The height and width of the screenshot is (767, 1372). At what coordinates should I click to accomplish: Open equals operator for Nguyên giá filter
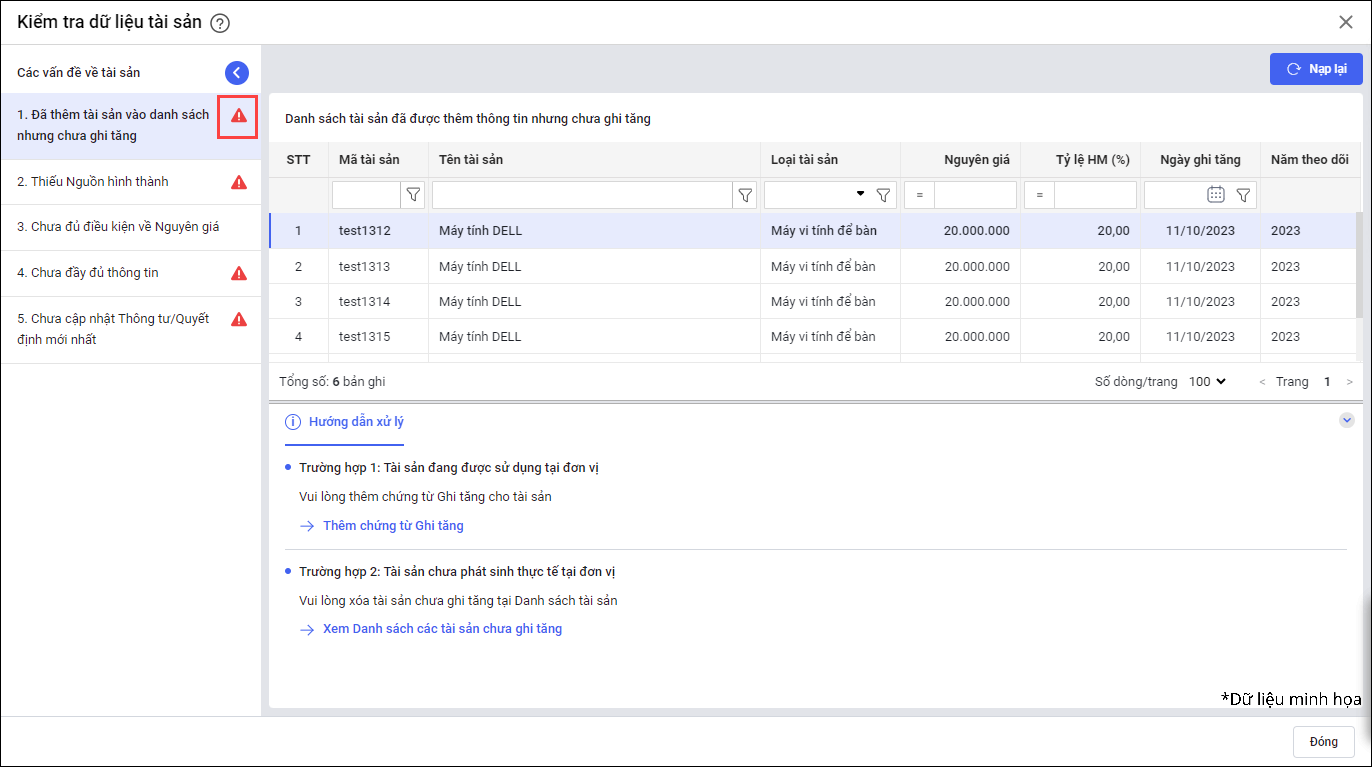pyautogui.click(x=919, y=195)
